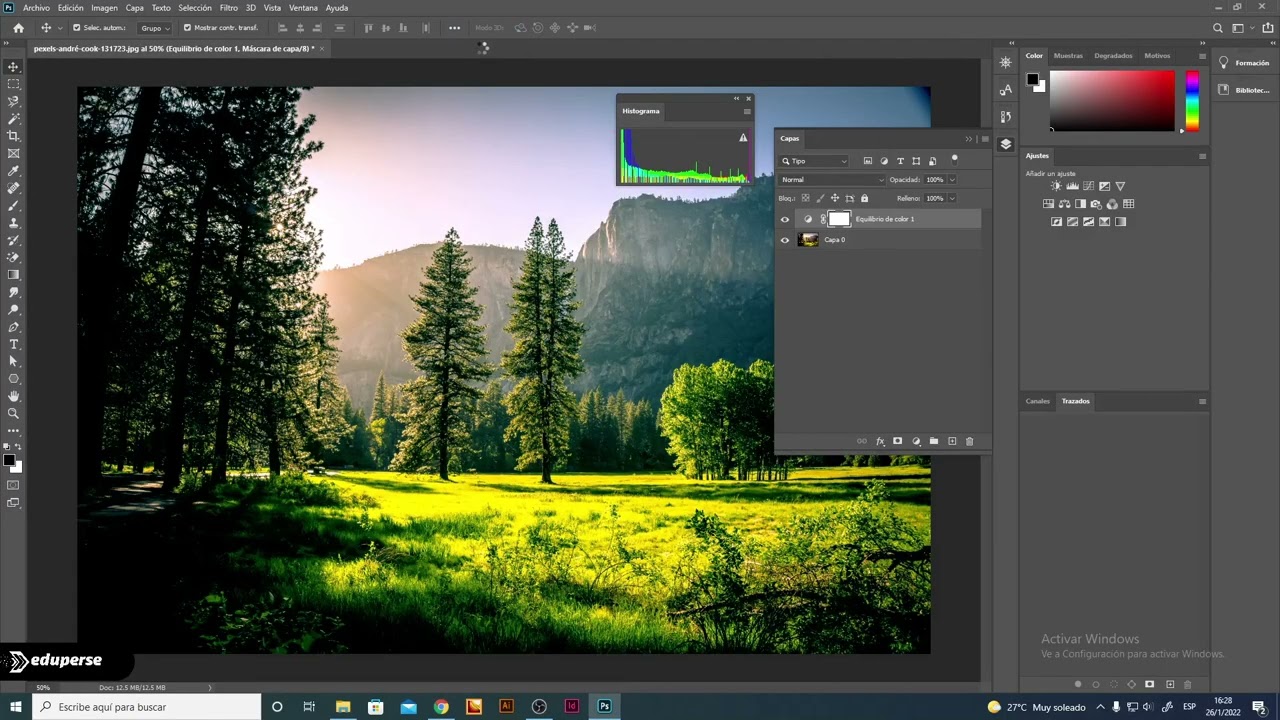The width and height of the screenshot is (1280, 720).
Task: Open the more options ellipsis in options bar
Action: tap(455, 28)
